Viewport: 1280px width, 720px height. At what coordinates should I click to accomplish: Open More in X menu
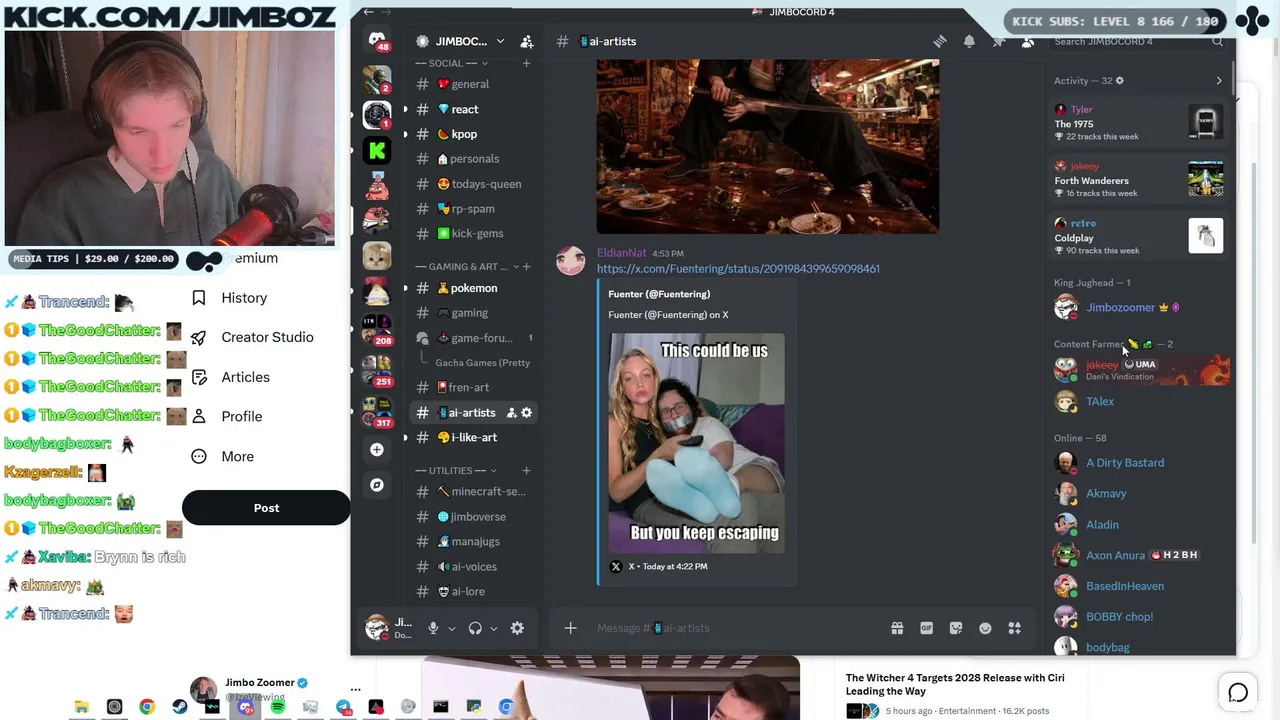pos(237,456)
